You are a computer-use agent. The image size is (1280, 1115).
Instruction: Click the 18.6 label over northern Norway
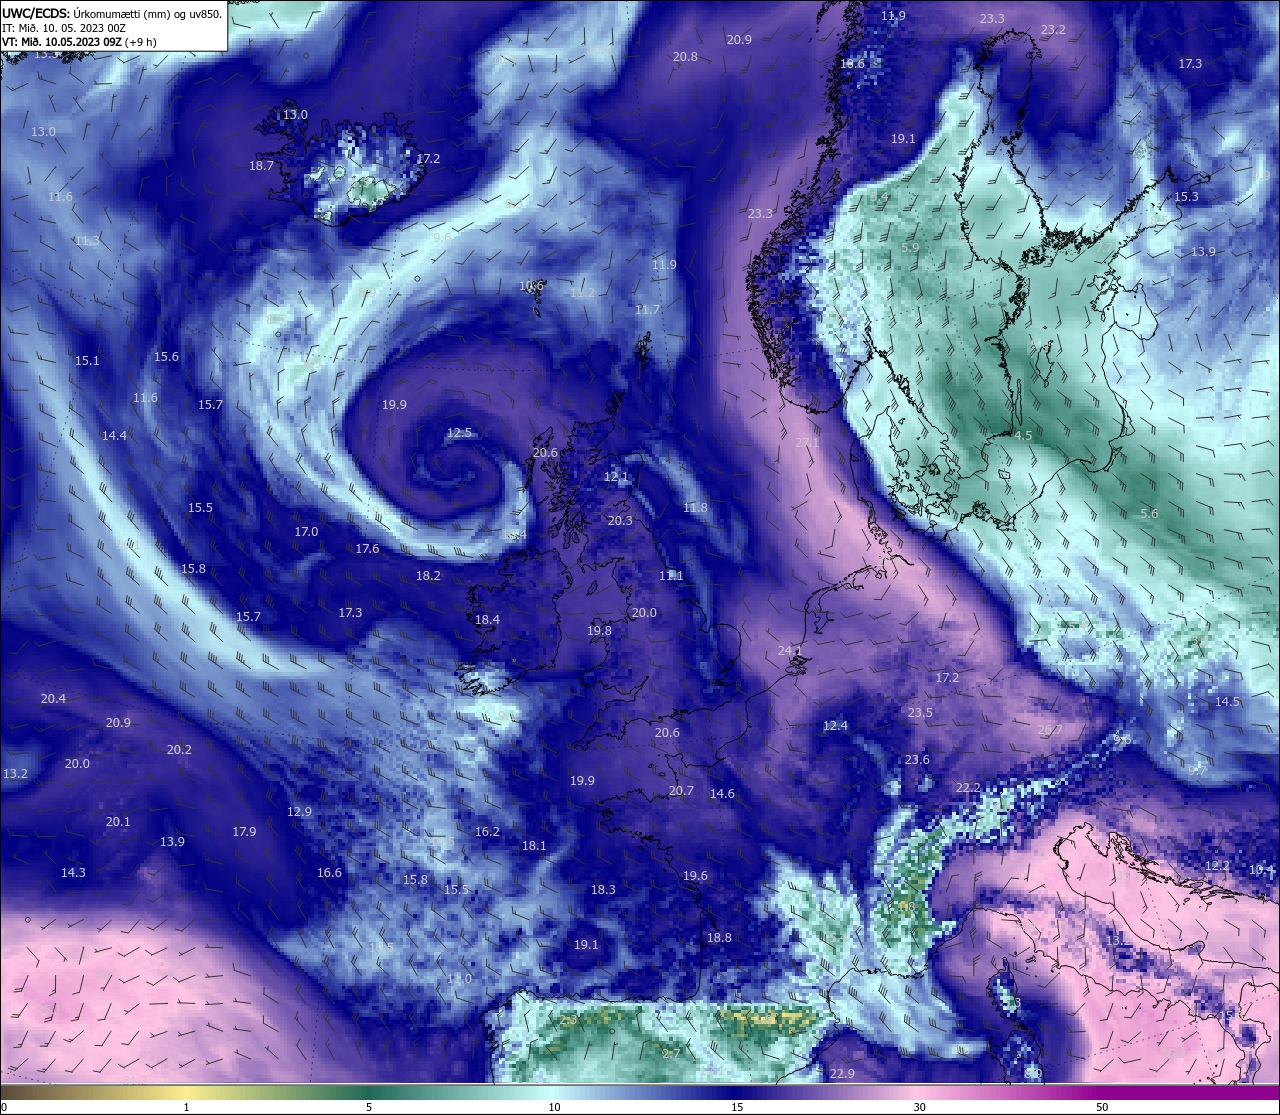click(x=853, y=64)
